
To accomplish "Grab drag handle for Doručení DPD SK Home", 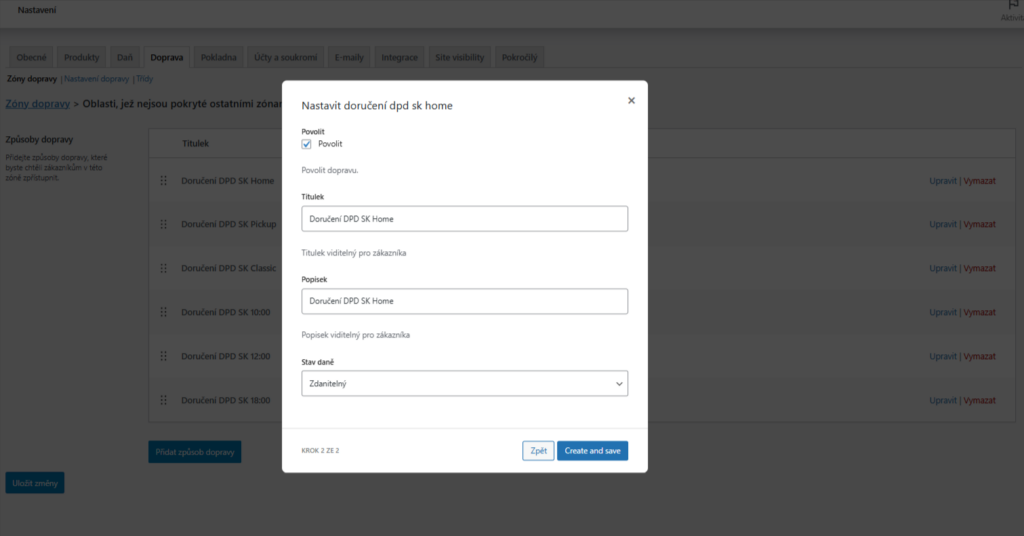I will (163, 181).
